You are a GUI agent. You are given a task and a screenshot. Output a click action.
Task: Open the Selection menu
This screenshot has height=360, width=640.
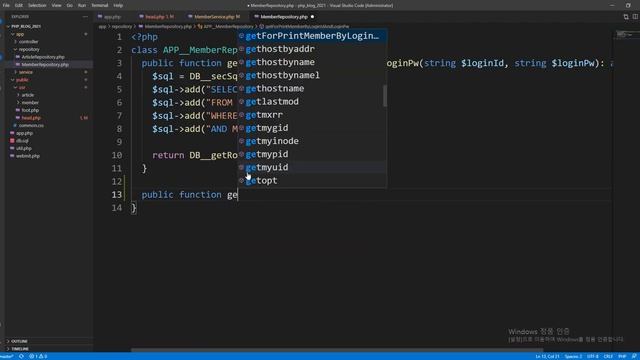coord(37,5)
